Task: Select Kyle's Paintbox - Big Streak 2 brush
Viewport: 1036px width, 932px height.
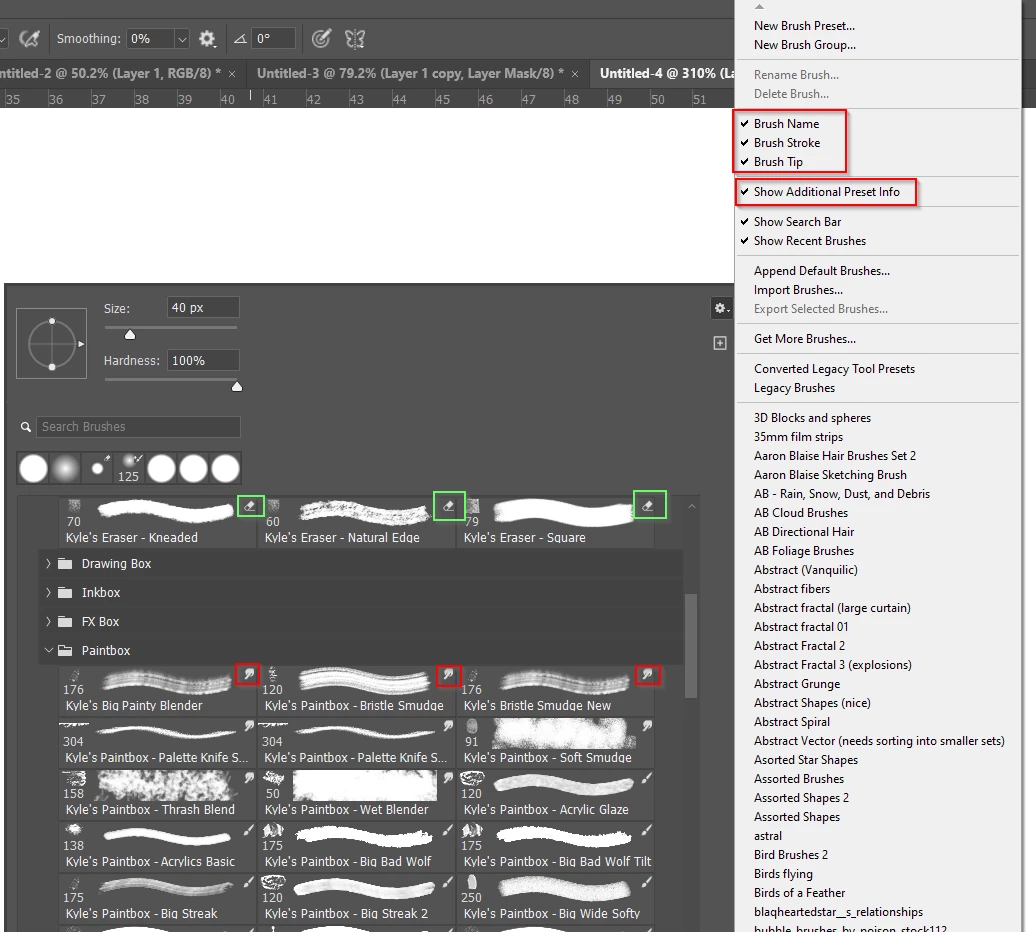Action: click(x=356, y=899)
